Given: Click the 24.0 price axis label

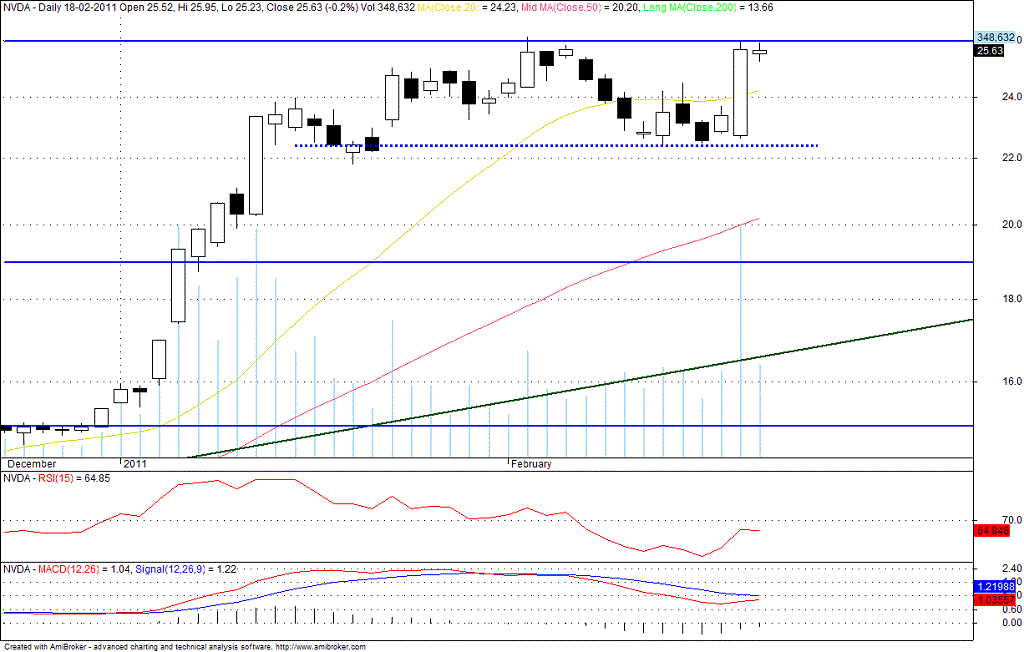Looking at the screenshot, I should 1012,97.
